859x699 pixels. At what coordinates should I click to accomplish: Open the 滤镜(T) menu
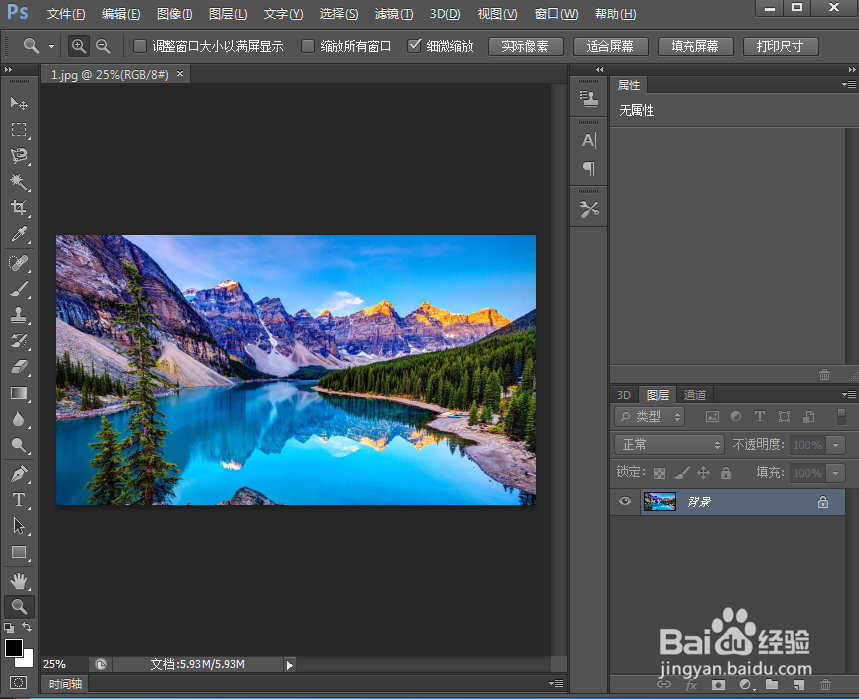coord(394,14)
